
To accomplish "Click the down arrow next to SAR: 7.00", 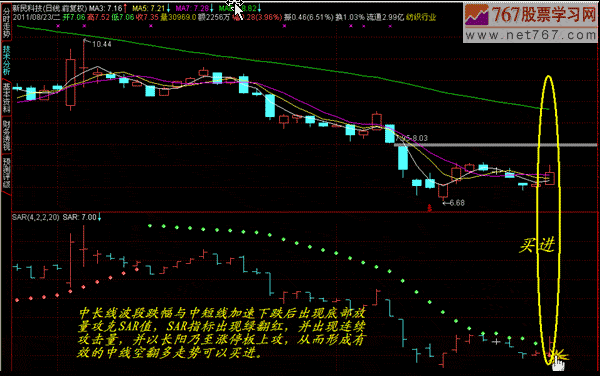I will 99,217.
